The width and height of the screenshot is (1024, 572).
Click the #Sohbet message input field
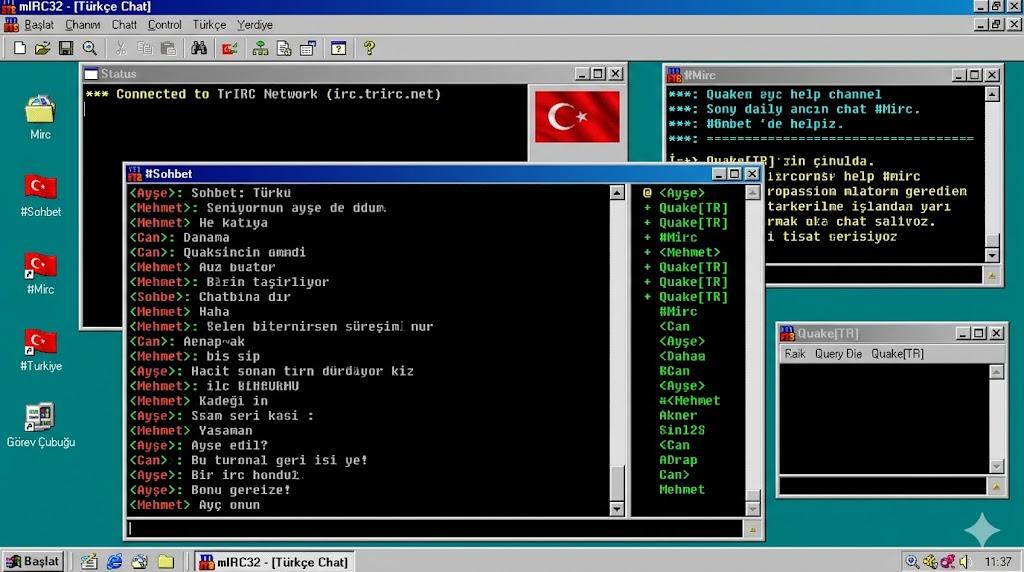[x=435, y=528]
